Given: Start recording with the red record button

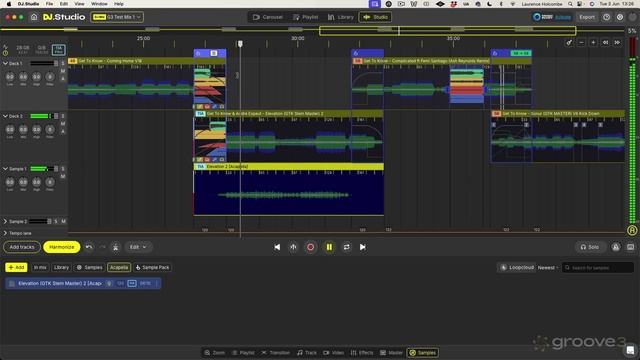Looking at the screenshot, I should [311, 247].
